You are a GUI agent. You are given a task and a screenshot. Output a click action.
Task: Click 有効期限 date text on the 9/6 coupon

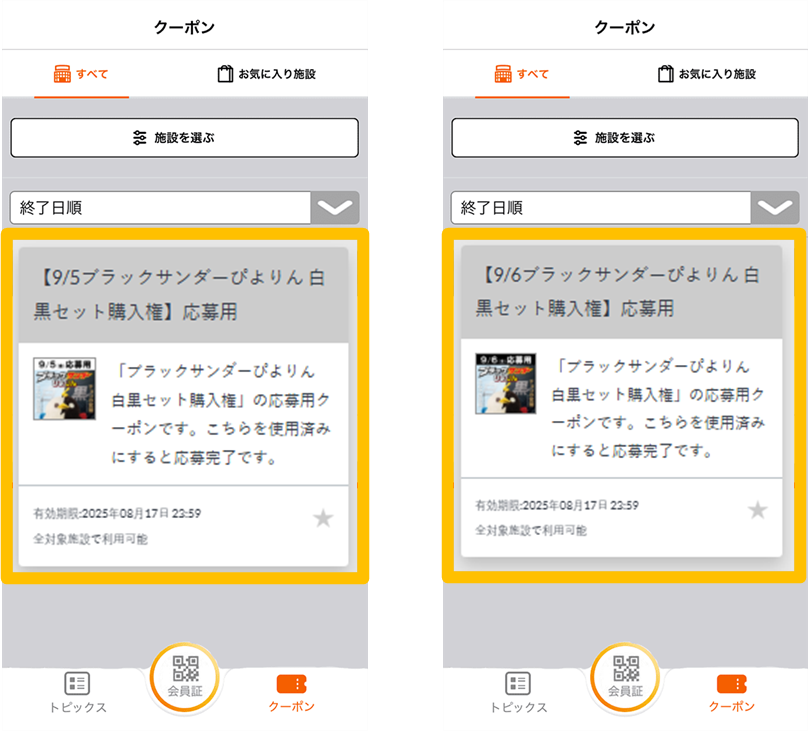pos(557,505)
